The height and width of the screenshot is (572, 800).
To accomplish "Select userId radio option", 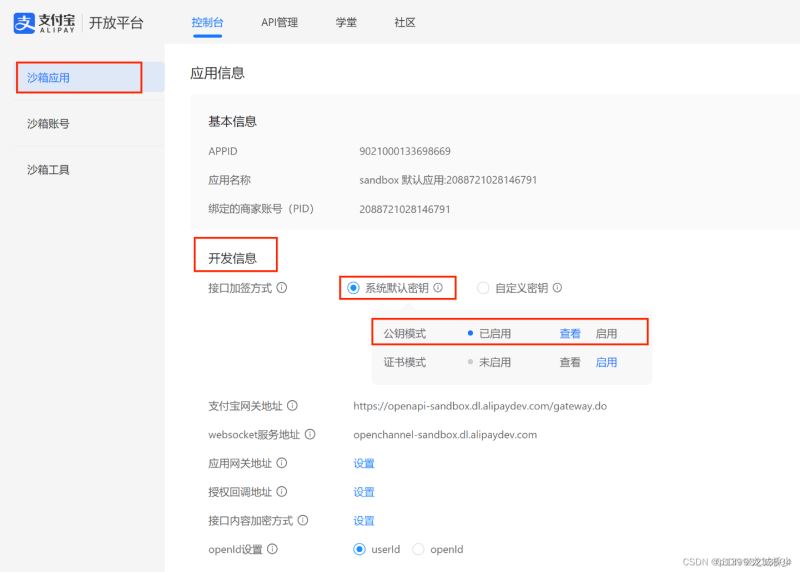I will (359, 549).
